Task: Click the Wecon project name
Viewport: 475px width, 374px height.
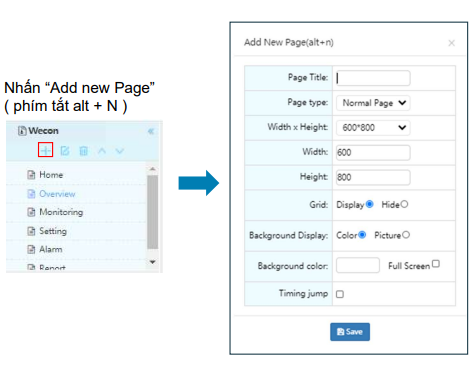Action: [x=43, y=131]
